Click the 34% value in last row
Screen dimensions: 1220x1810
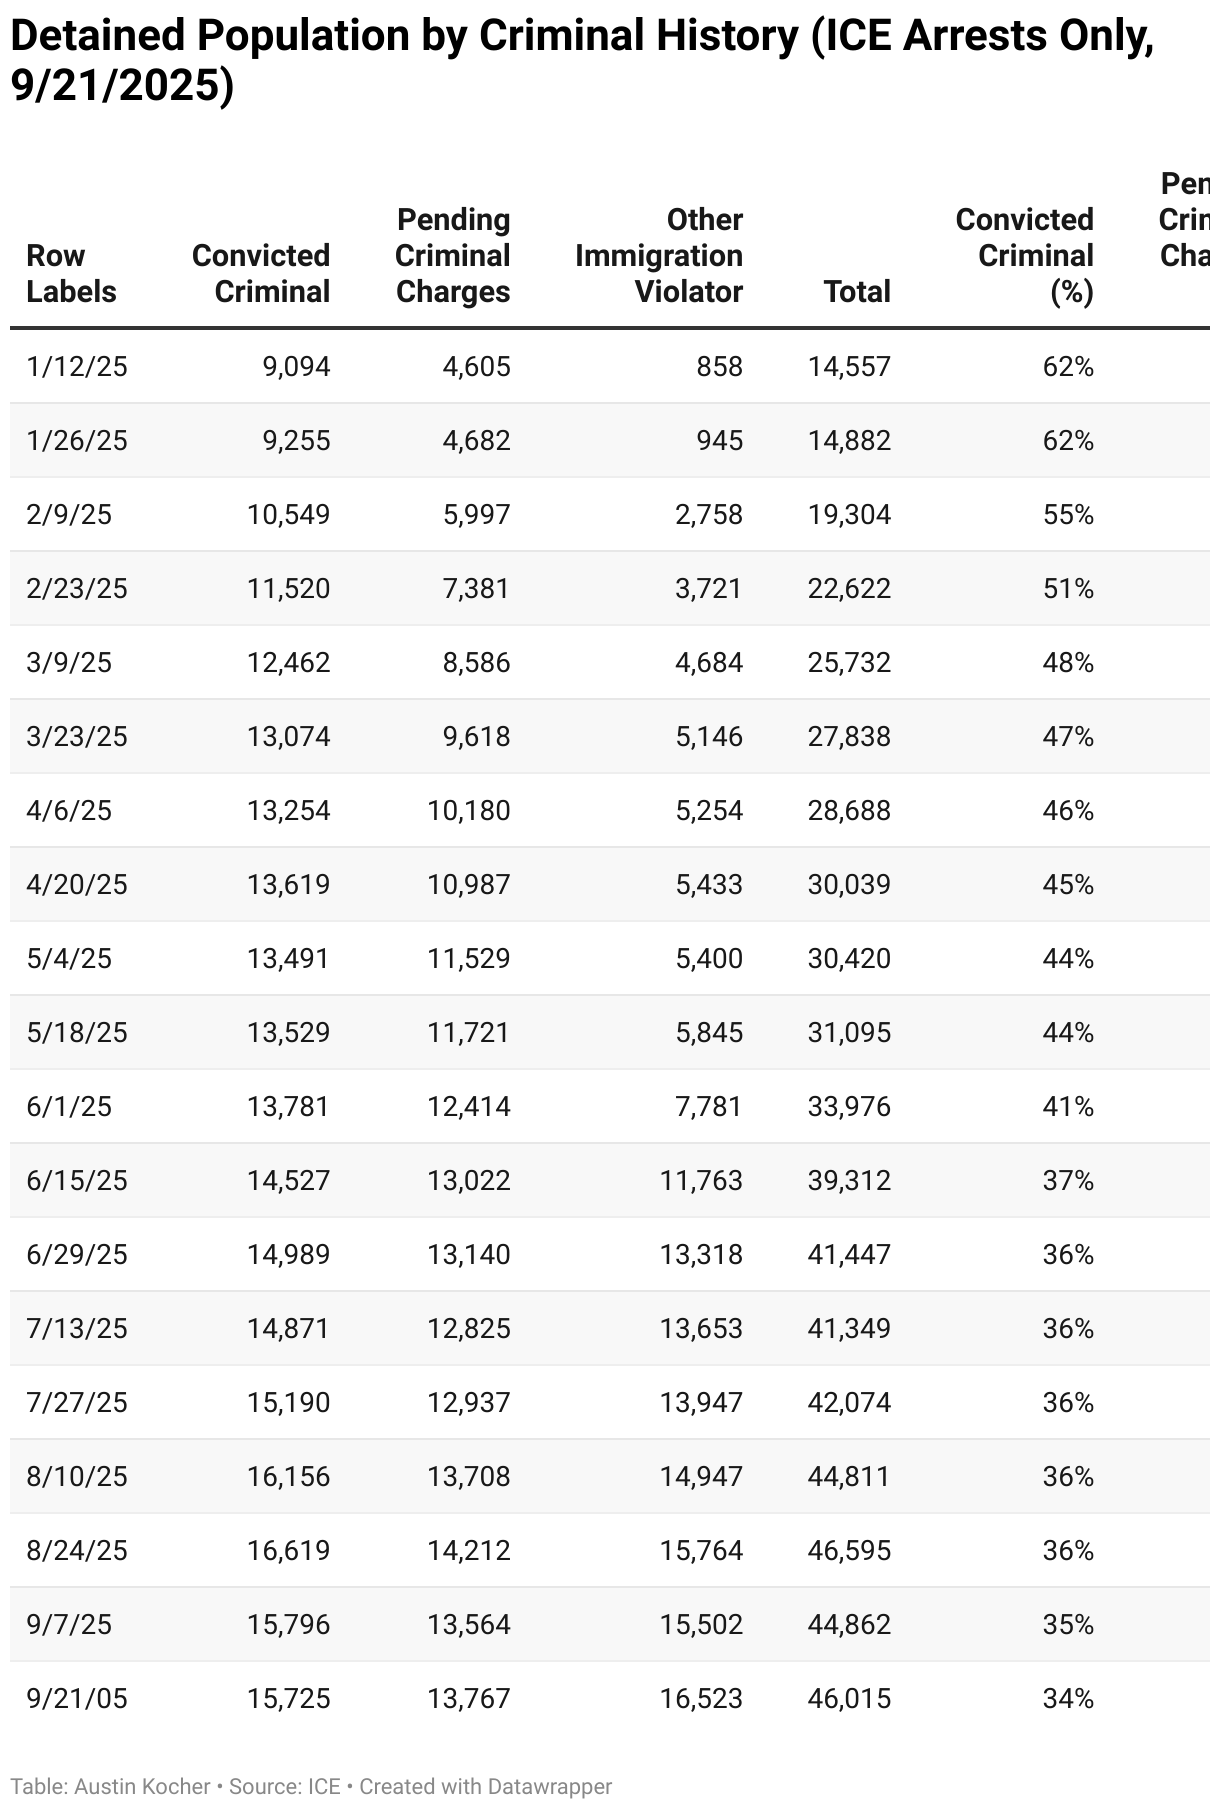pos(1068,1699)
